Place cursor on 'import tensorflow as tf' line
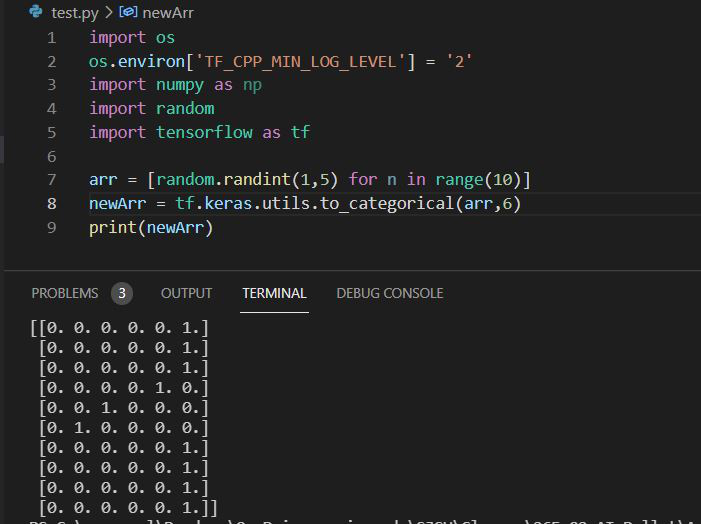Image resolution: width=701 pixels, height=524 pixels. click(199, 132)
